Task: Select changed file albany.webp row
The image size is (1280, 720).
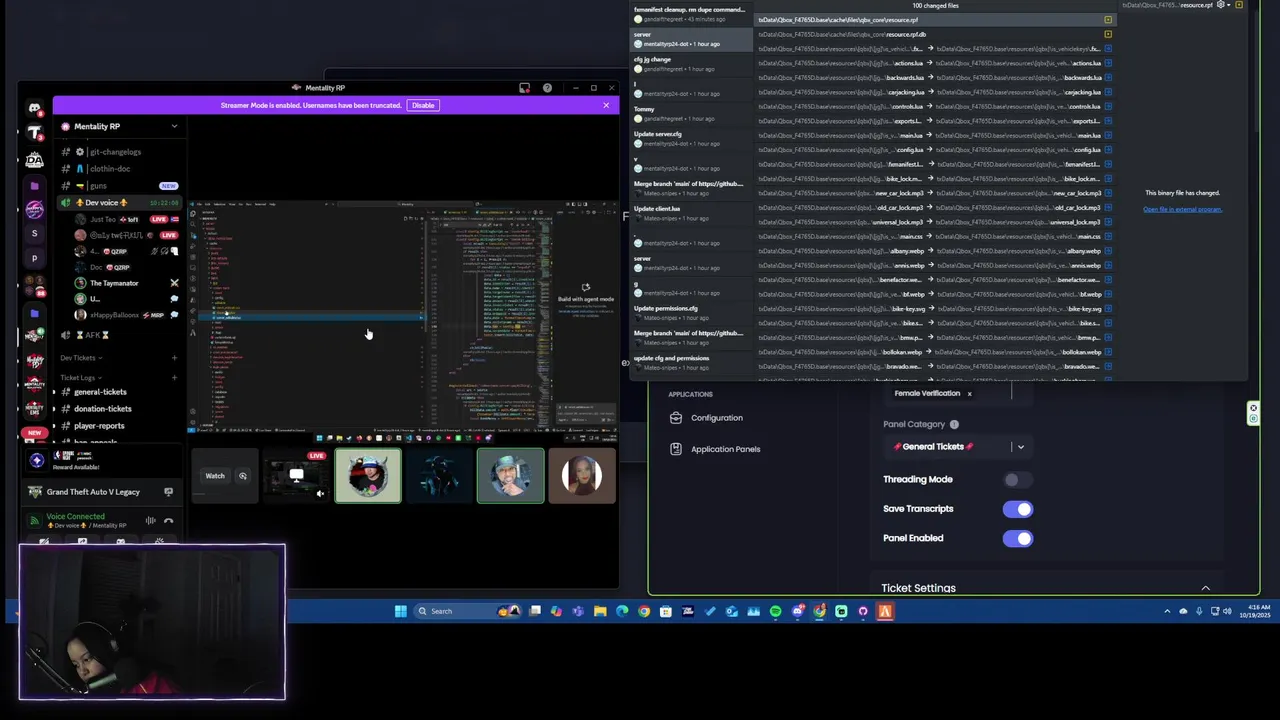Action: tap(935, 251)
